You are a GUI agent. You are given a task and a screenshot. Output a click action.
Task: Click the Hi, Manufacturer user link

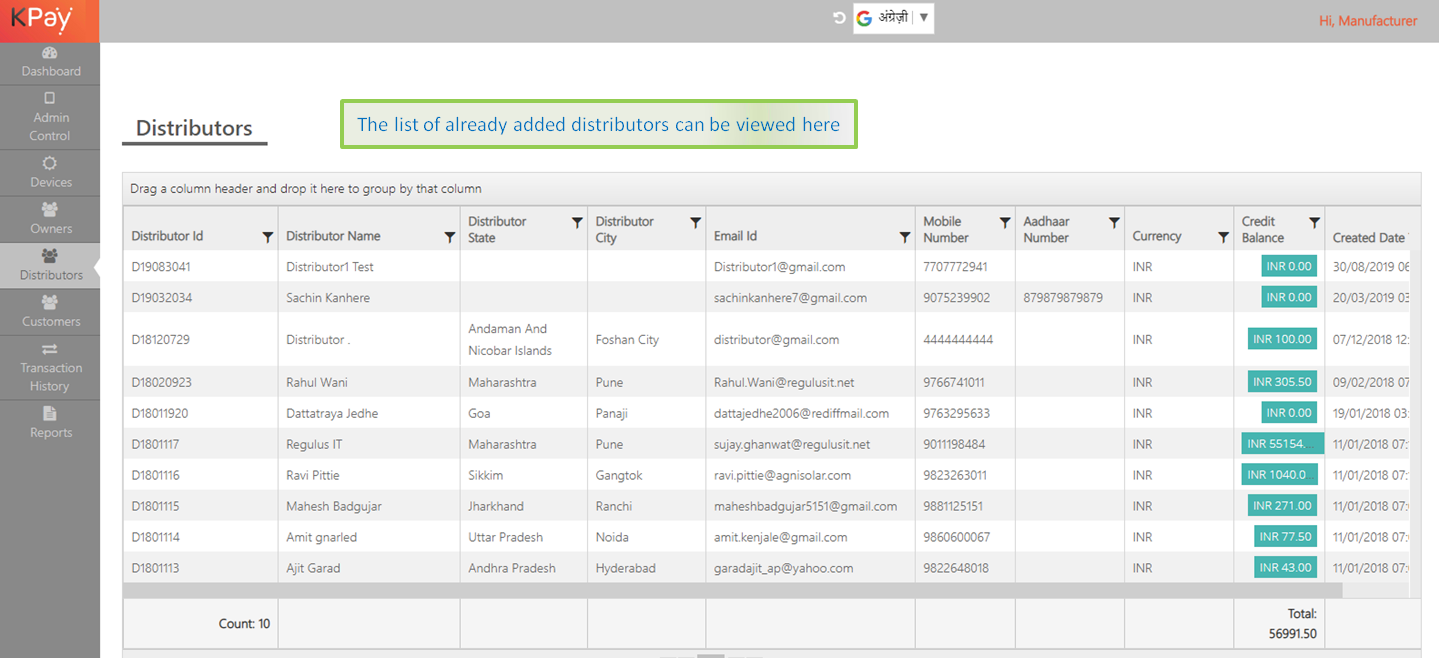pyautogui.click(x=1367, y=21)
